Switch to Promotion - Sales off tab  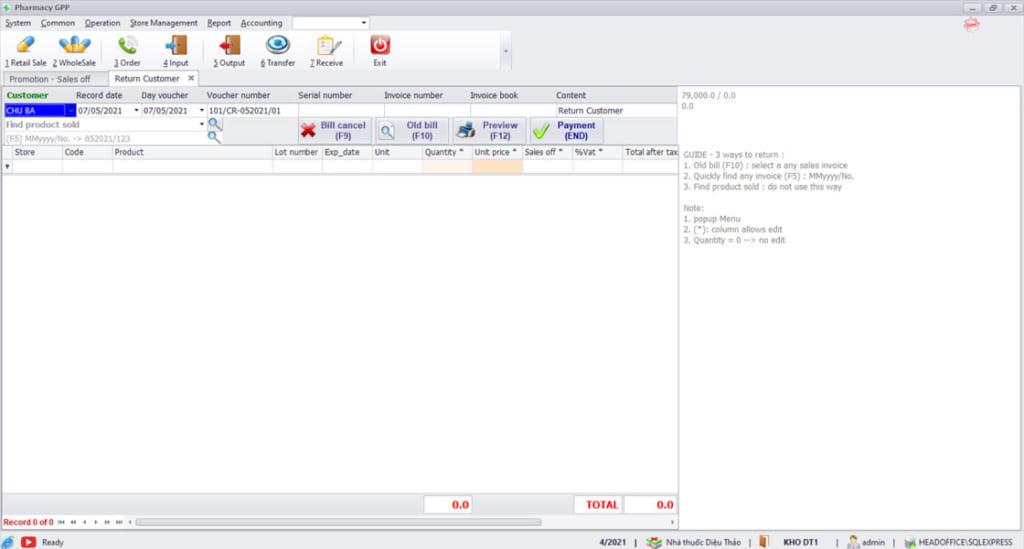pyautogui.click(x=50, y=78)
